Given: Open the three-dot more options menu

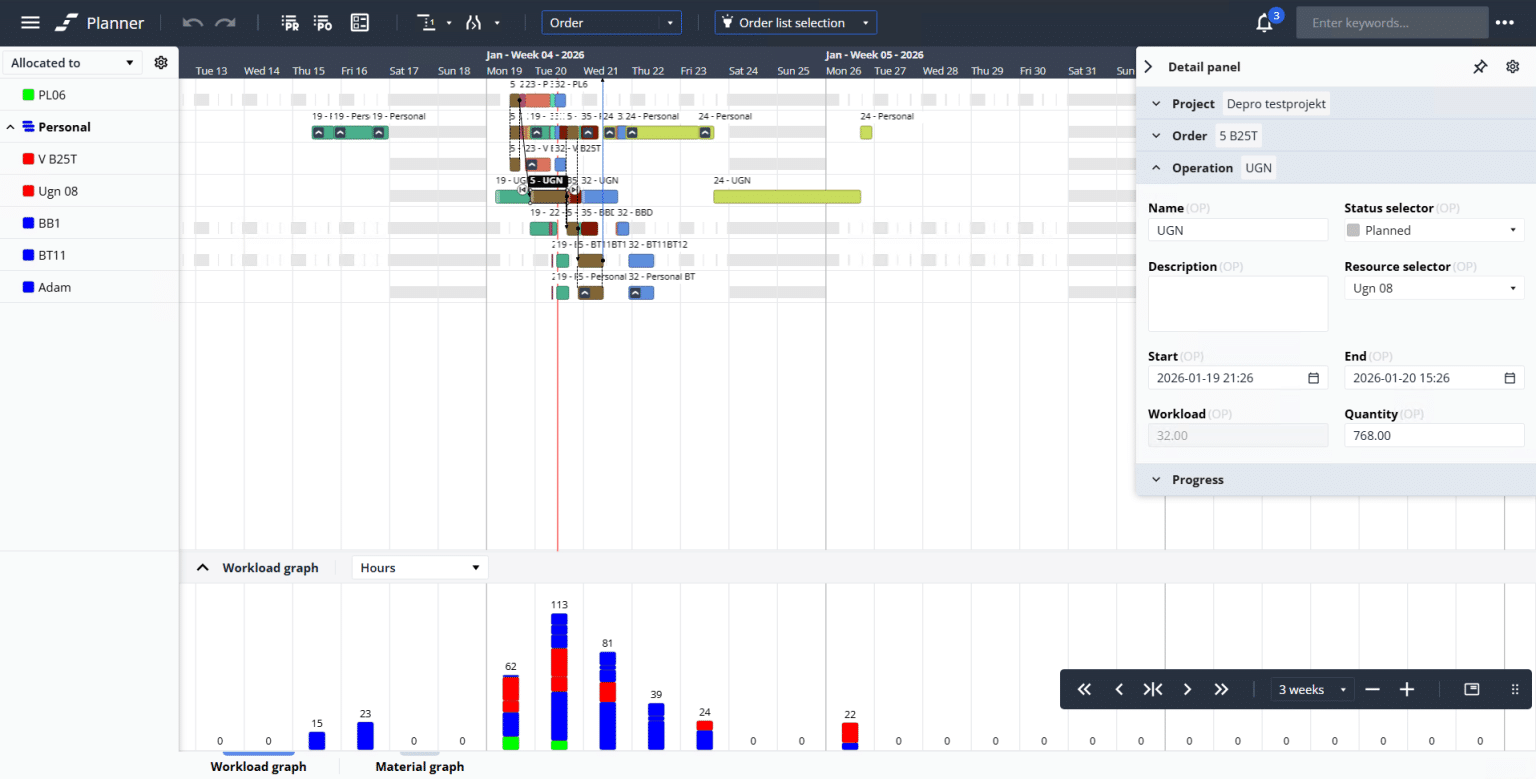Looking at the screenshot, I should [1505, 22].
